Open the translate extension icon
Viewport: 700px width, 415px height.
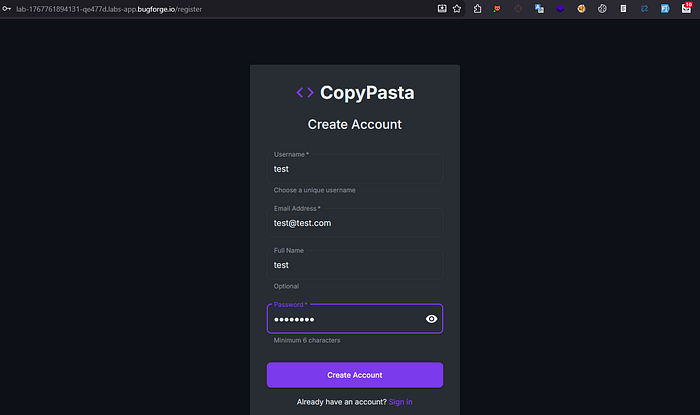539,8
